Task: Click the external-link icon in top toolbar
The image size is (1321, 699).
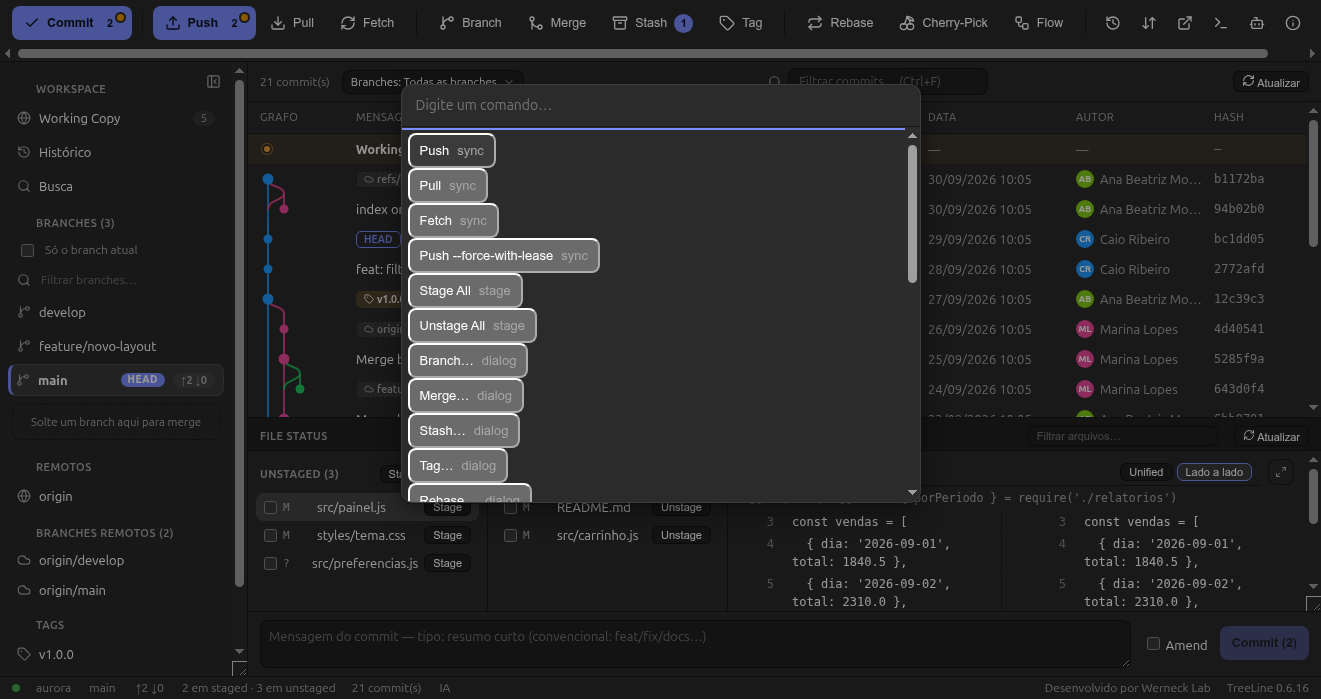Action: point(1185,23)
